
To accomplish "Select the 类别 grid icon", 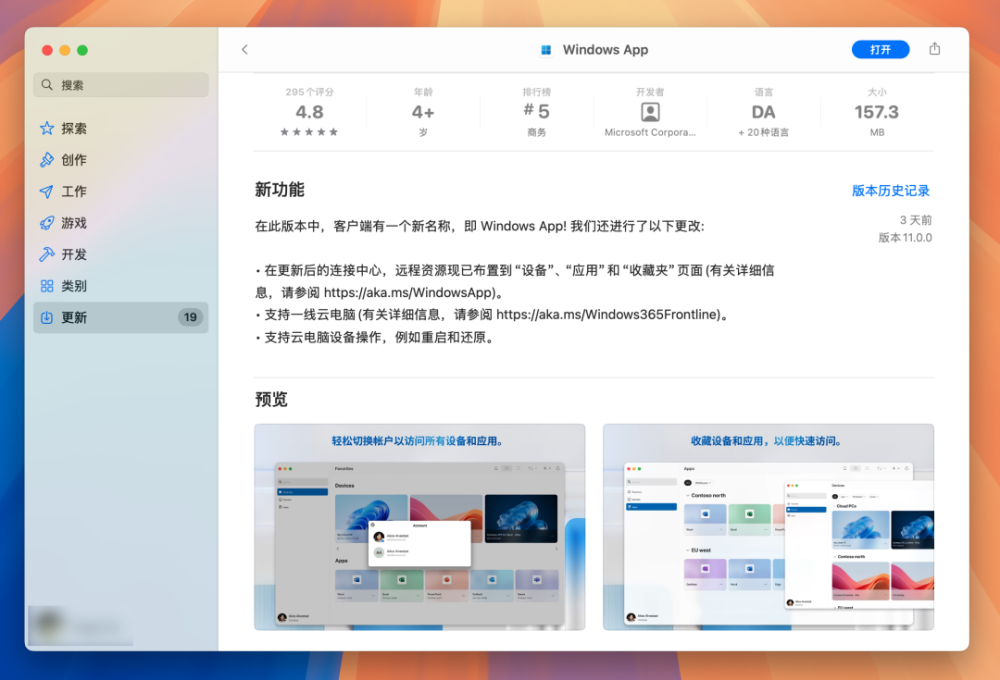I will pyautogui.click(x=47, y=286).
